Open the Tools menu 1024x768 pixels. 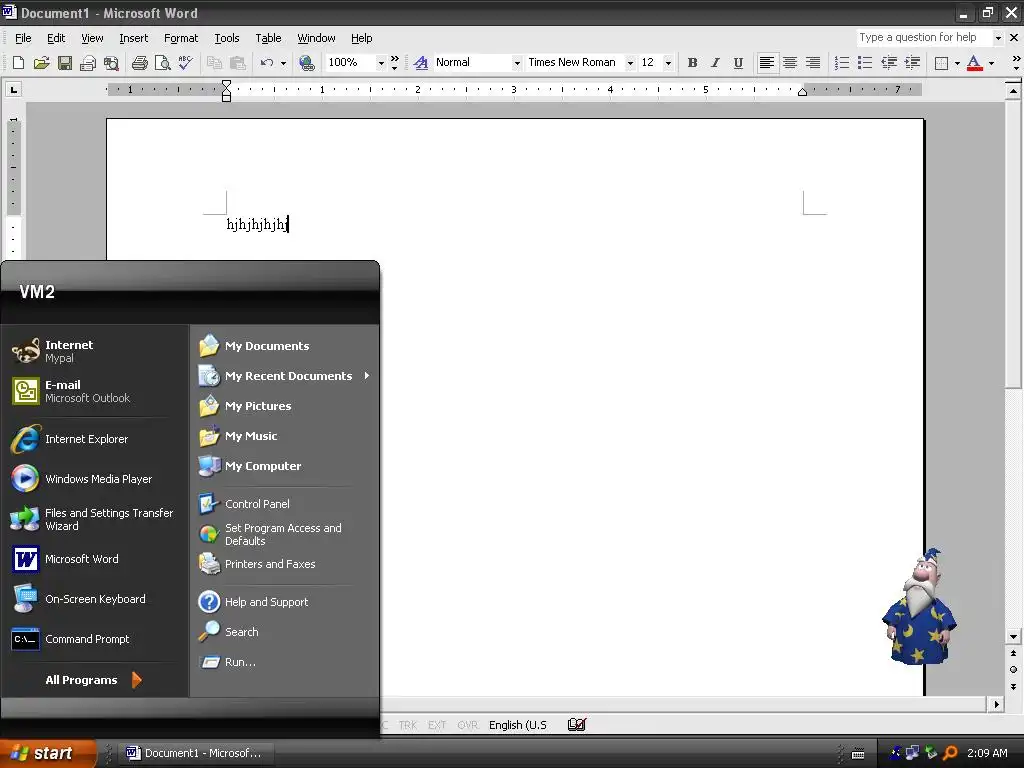227,38
